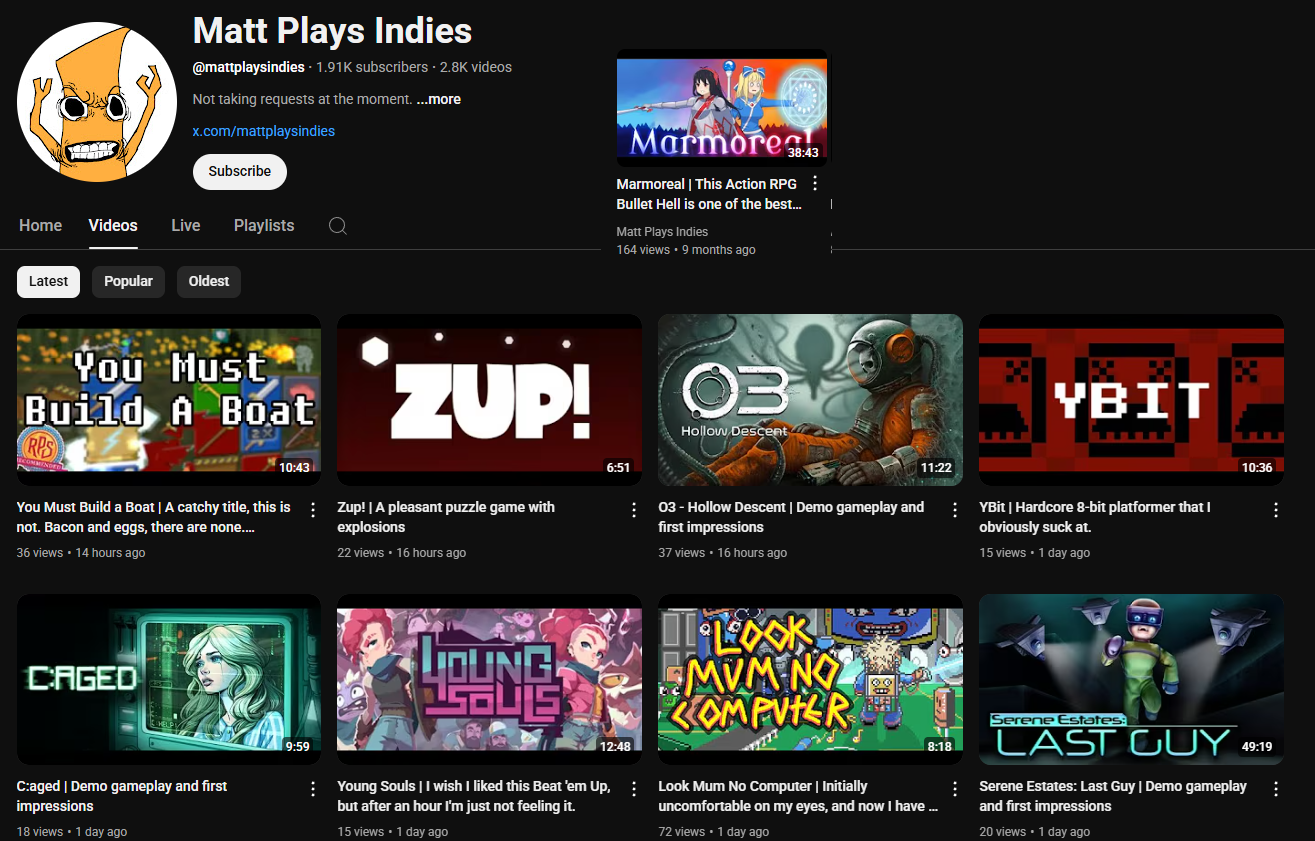Click the Matt Plays Indies channel avatar

[97, 101]
